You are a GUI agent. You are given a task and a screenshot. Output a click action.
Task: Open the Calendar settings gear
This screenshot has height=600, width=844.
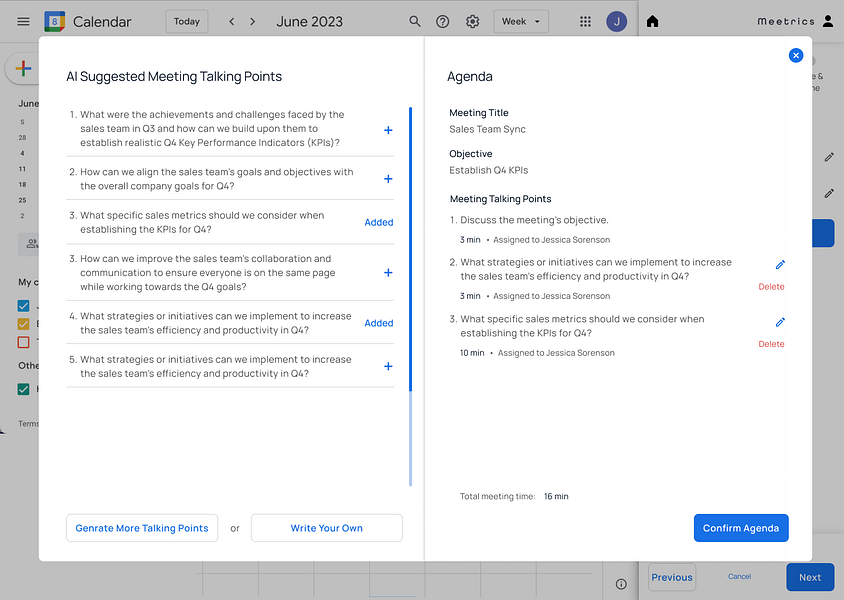coord(473,22)
